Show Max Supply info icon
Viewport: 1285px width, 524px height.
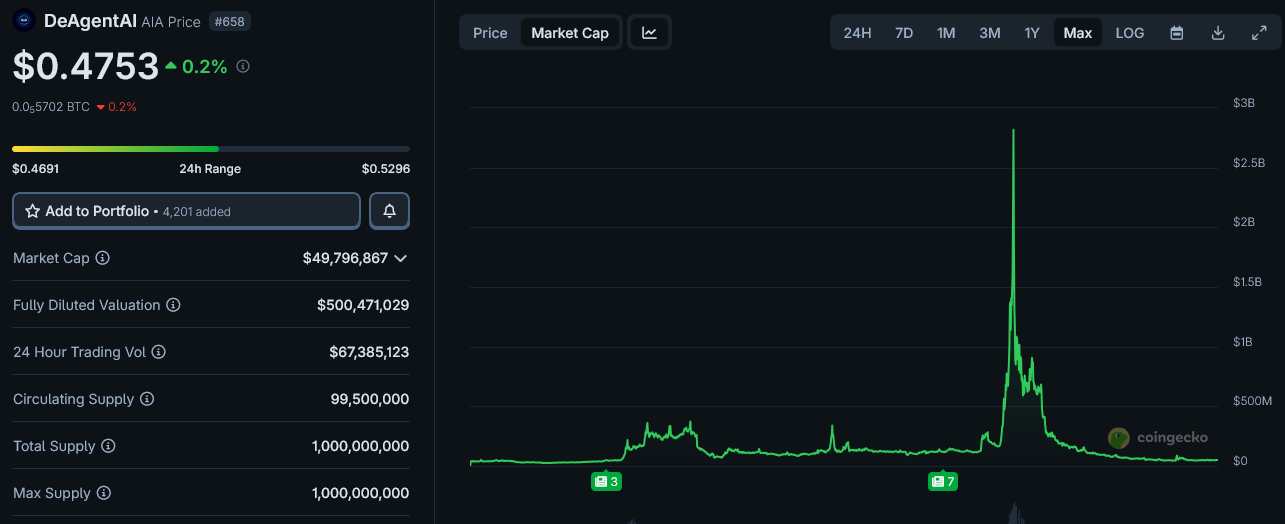click(104, 493)
